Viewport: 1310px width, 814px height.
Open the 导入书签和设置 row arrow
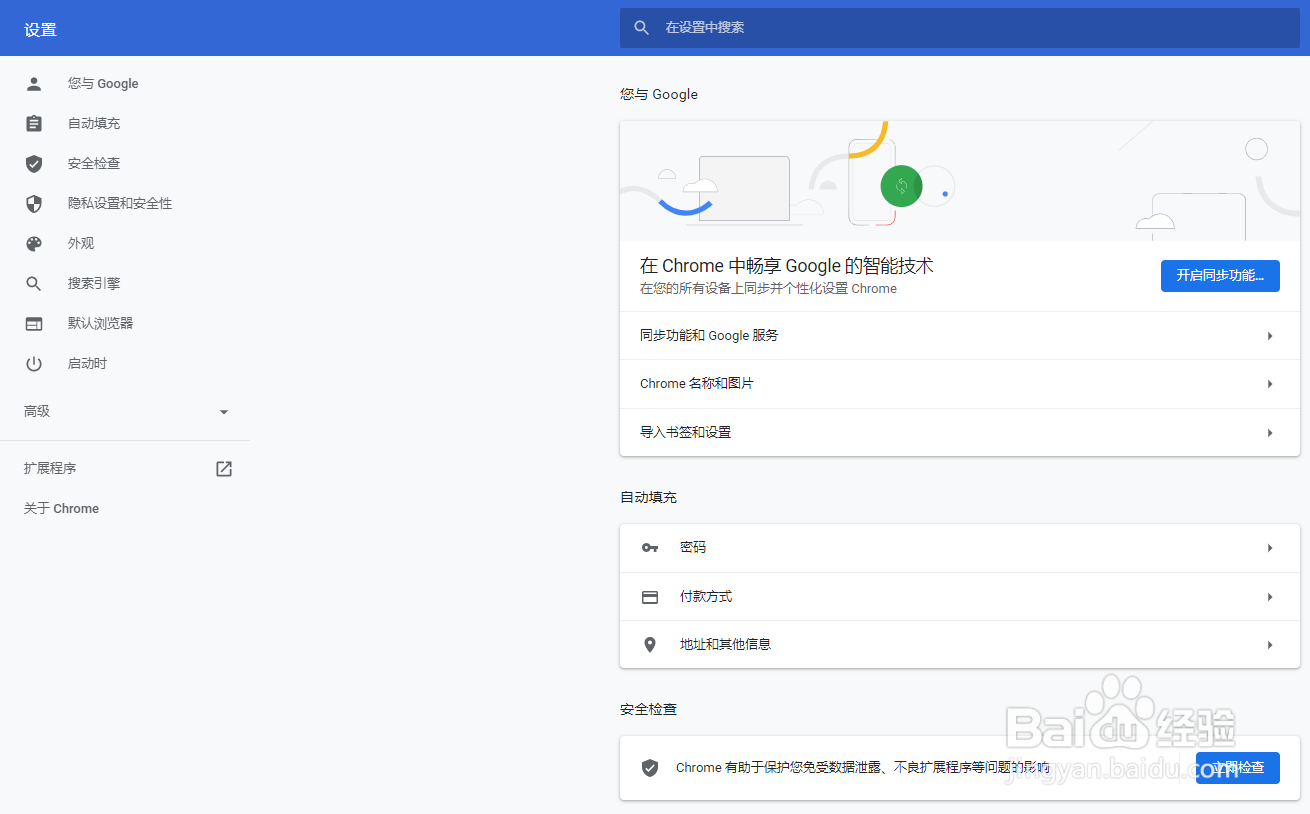point(1270,433)
